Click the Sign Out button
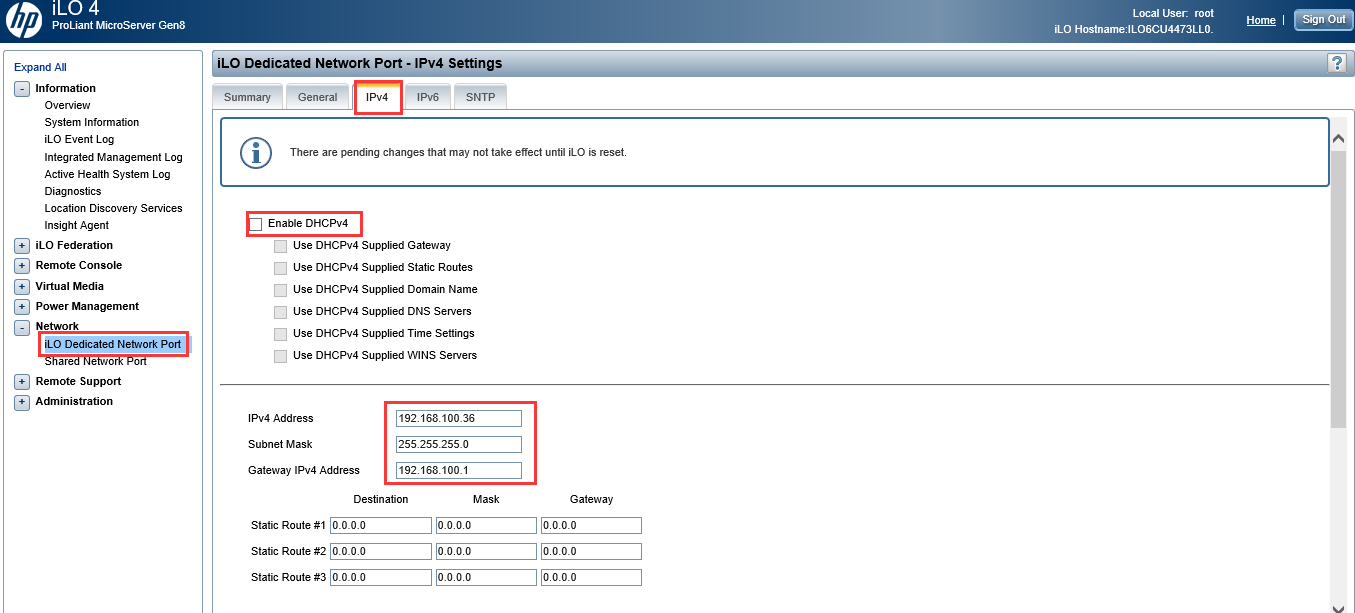Screen dimensions: 1355x613 tap(1324, 20)
